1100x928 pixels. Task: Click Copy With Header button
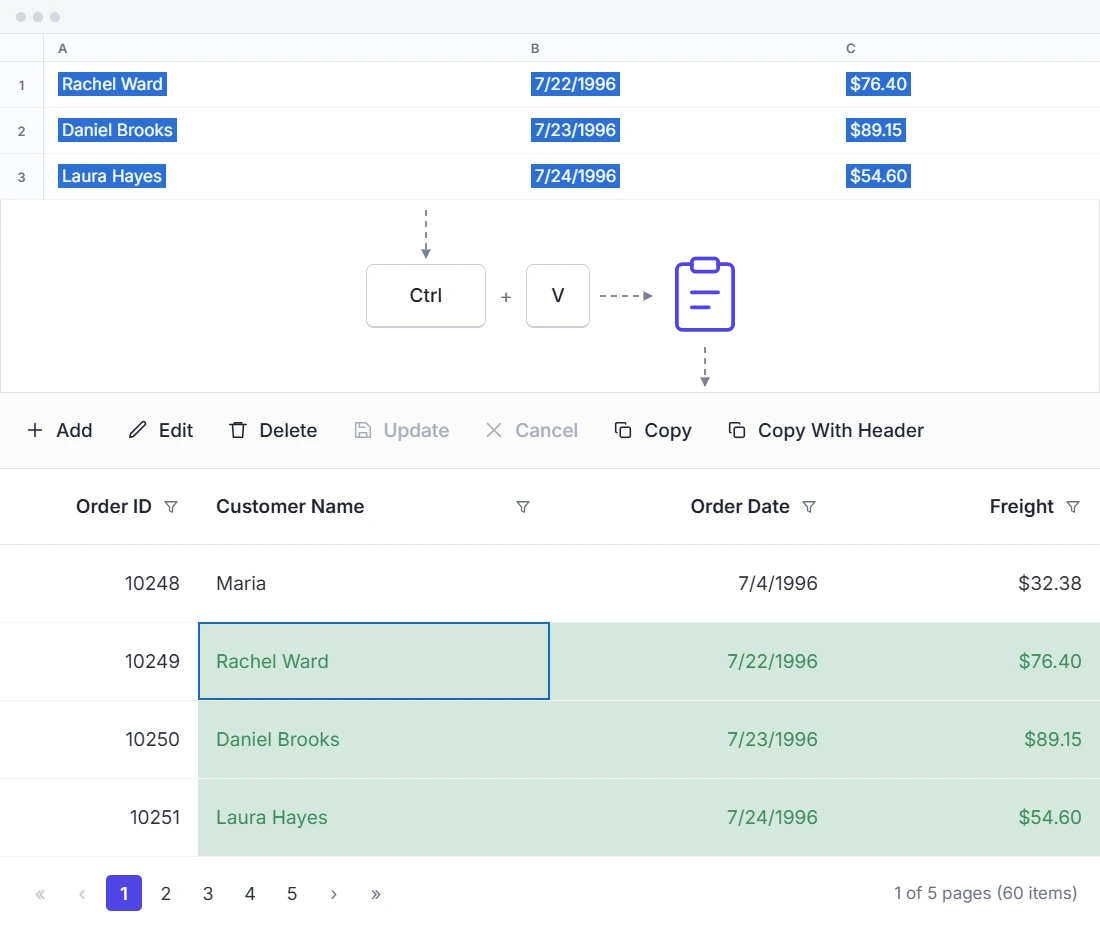point(826,430)
